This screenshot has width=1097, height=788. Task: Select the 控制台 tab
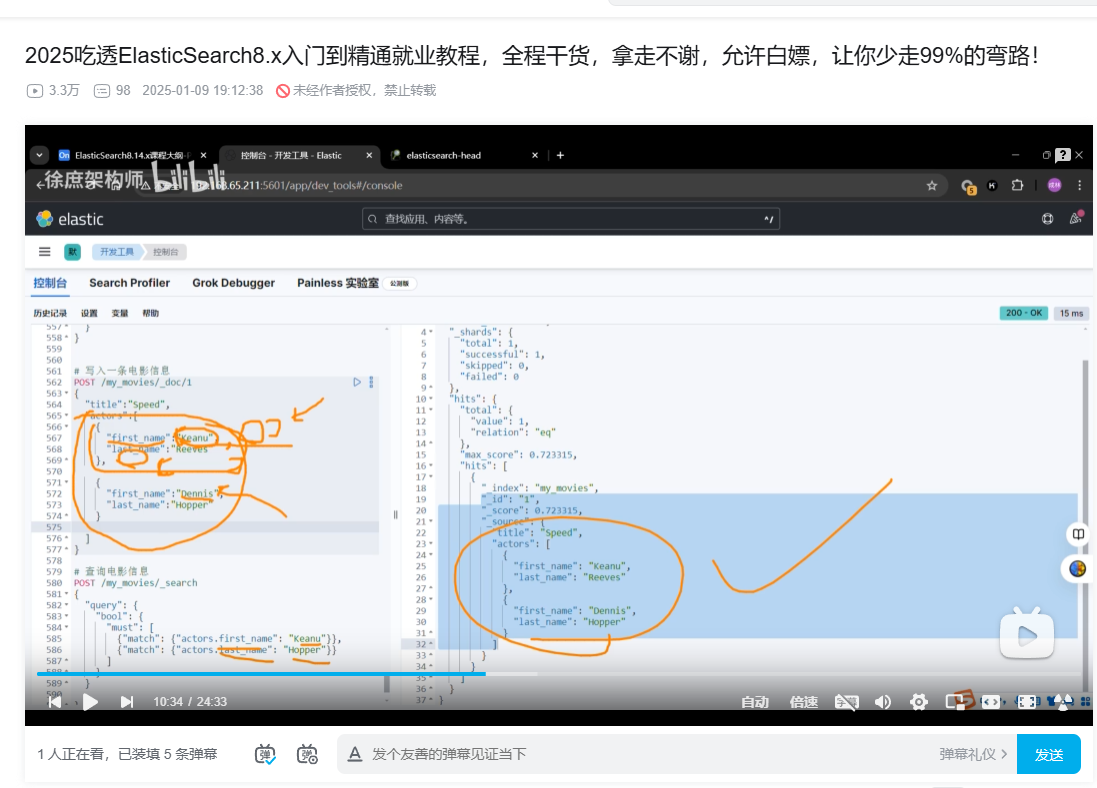coord(50,283)
